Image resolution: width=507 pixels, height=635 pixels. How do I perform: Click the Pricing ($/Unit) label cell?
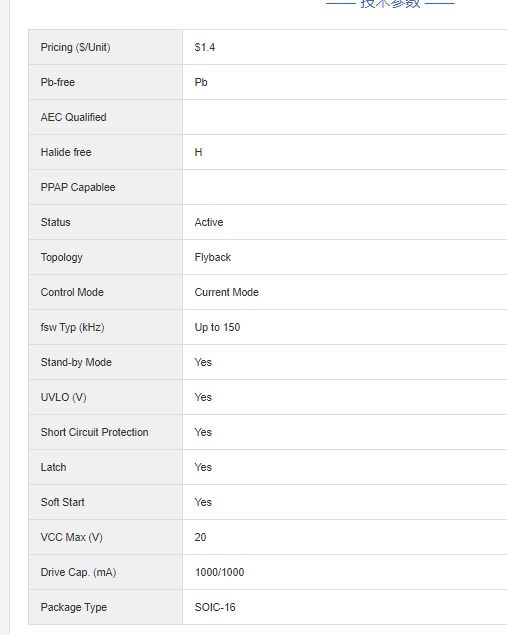click(105, 47)
